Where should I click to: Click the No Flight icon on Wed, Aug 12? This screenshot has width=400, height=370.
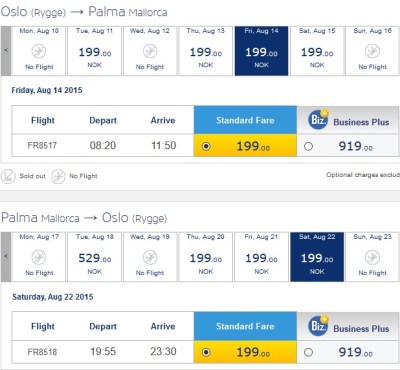[x=150, y=51]
